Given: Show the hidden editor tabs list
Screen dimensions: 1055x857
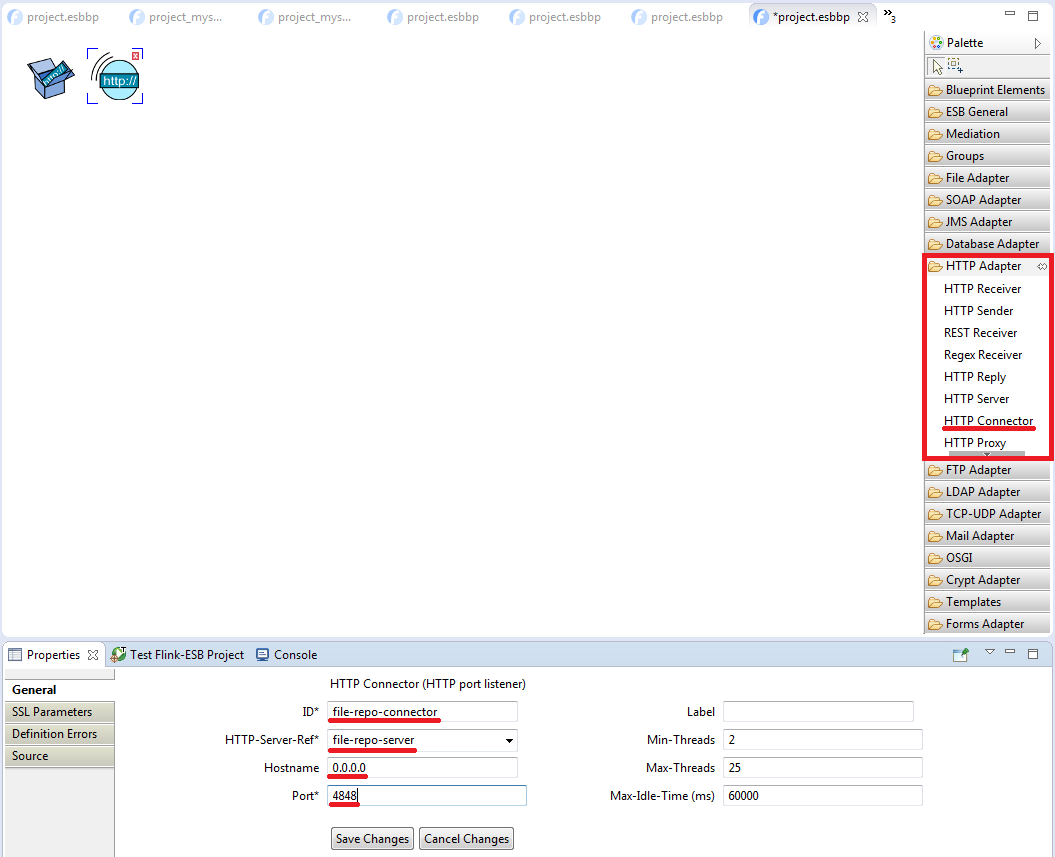Looking at the screenshot, I should coord(889,16).
